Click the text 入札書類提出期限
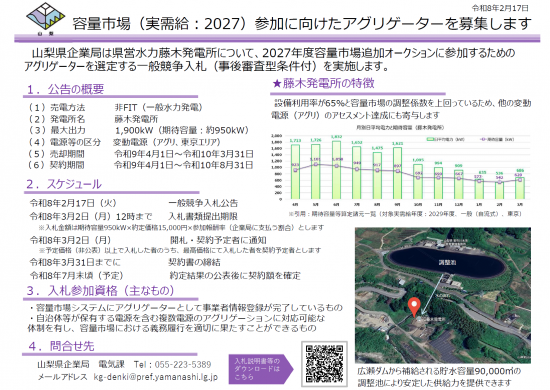 [203, 216]
